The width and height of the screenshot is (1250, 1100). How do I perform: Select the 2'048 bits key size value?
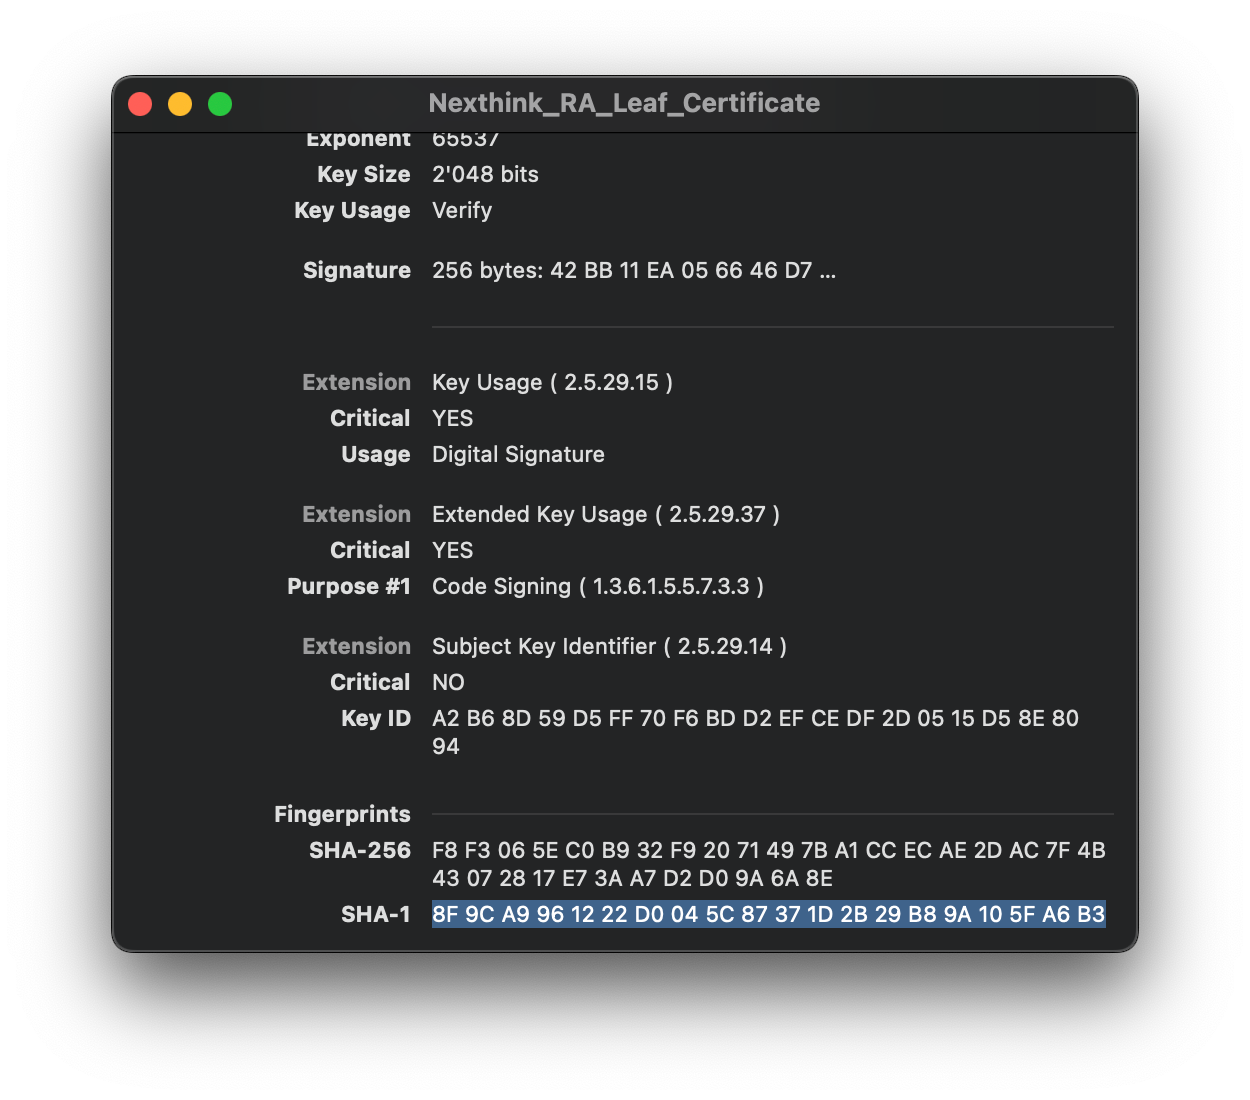[x=485, y=174]
